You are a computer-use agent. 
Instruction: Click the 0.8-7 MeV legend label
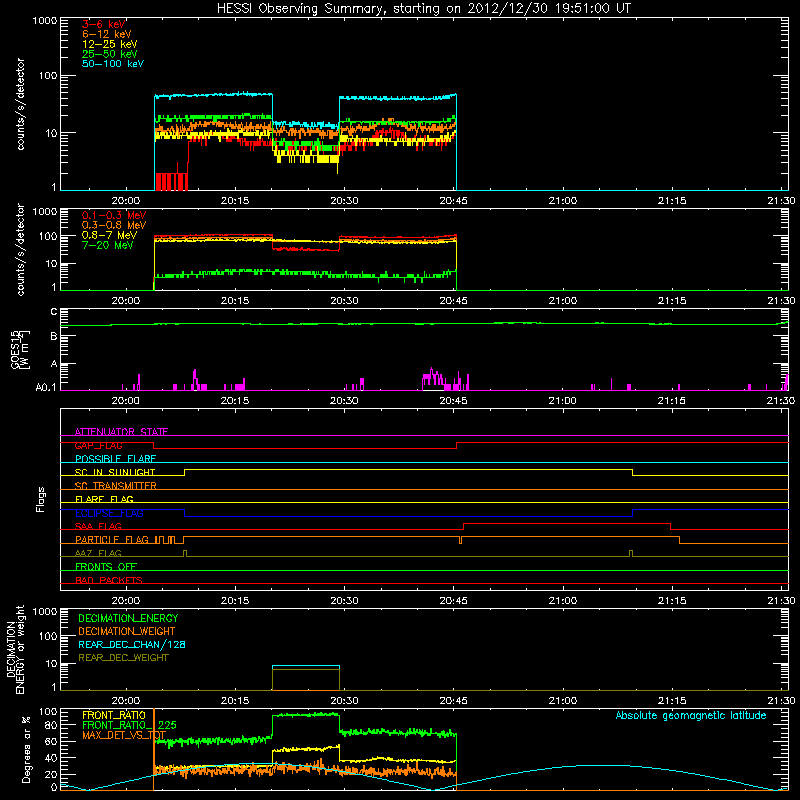[x=109, y=235]
